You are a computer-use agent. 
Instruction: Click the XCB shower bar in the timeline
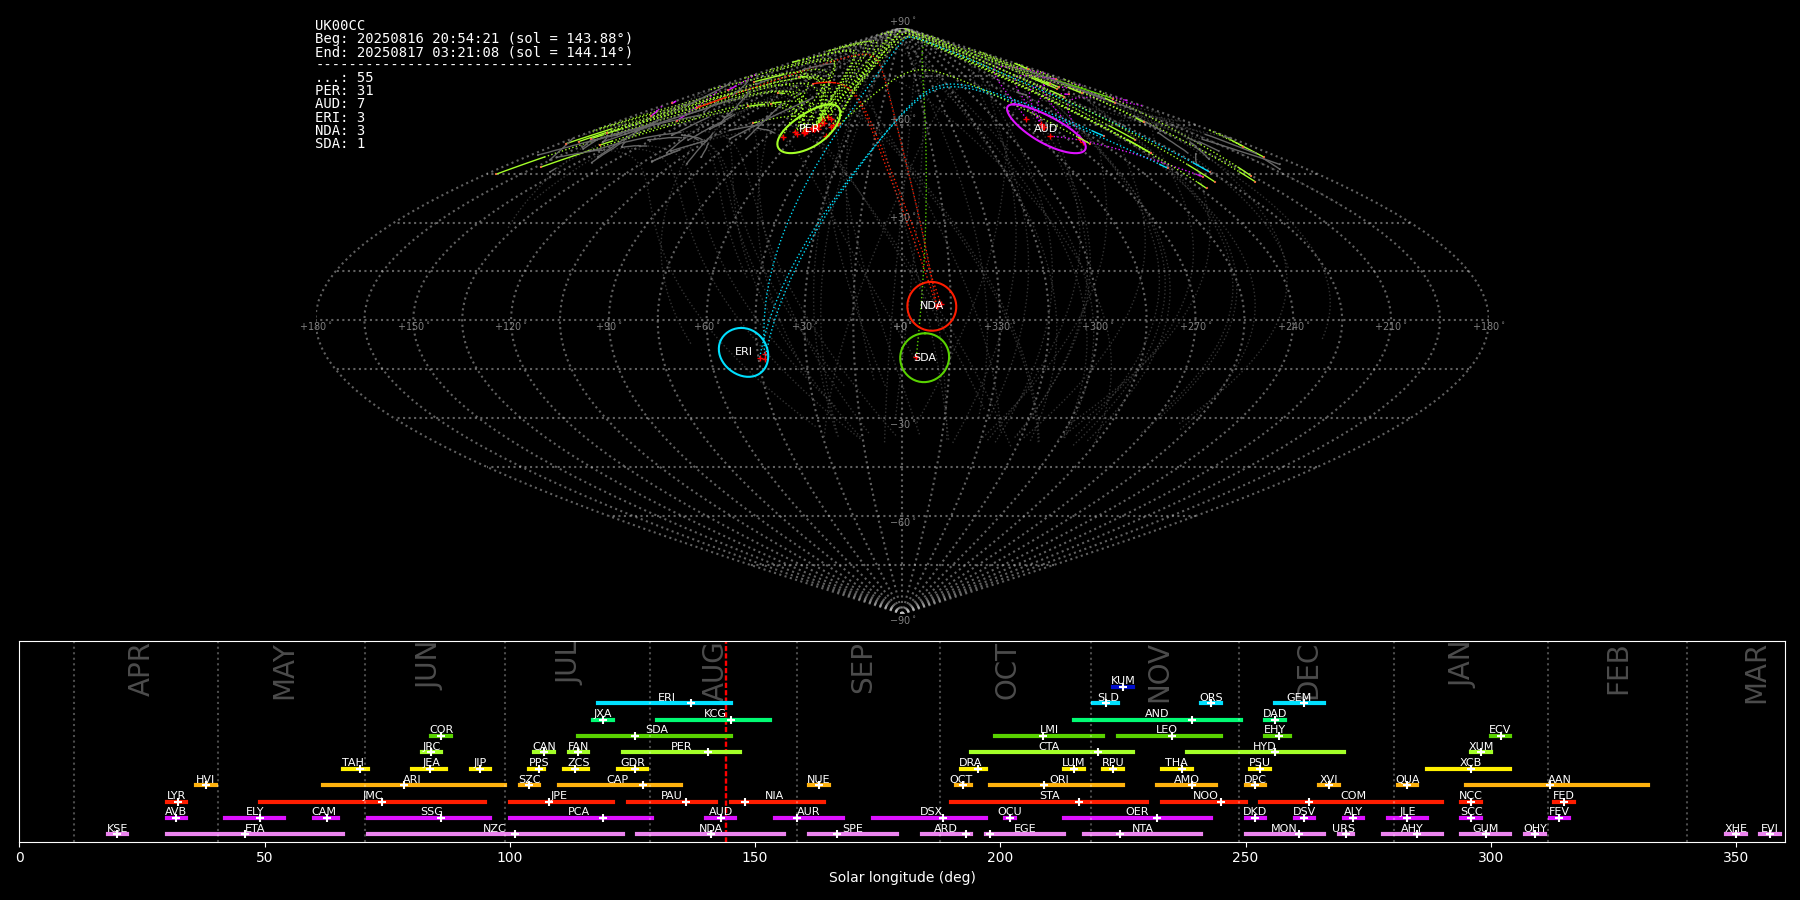[1468, 769]
